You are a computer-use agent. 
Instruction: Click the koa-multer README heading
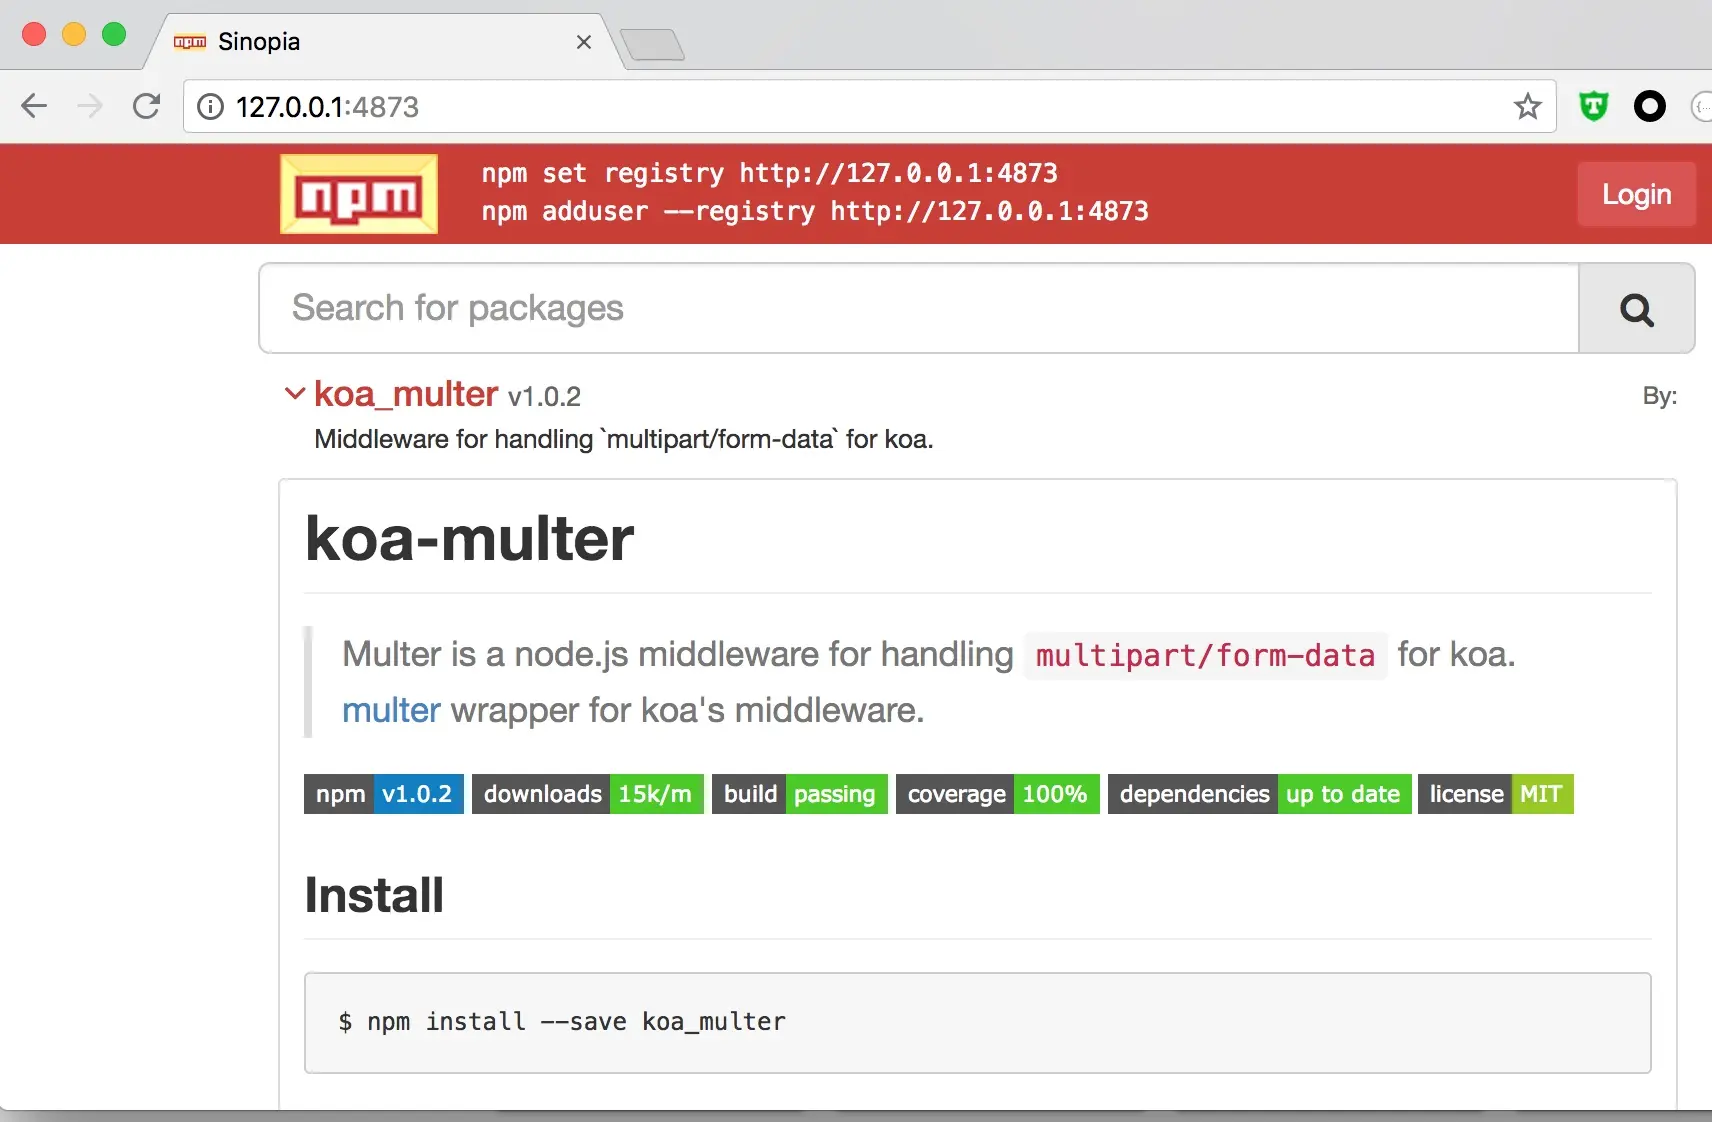click(470, 539)
